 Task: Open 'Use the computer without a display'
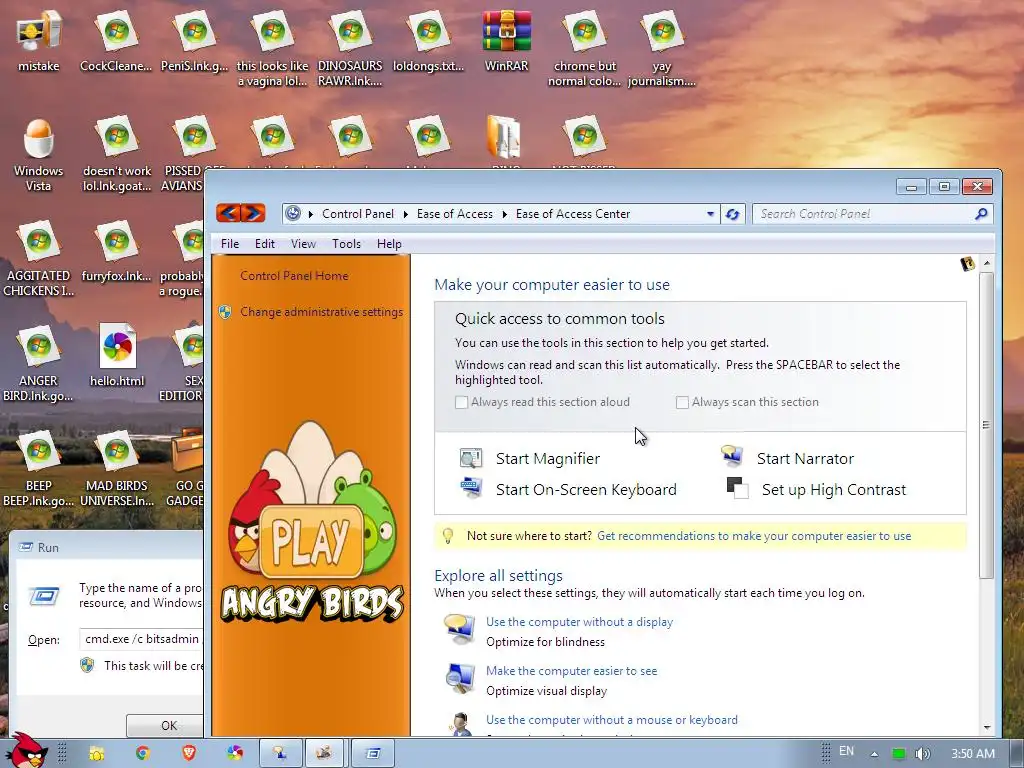tap(579, 622)
